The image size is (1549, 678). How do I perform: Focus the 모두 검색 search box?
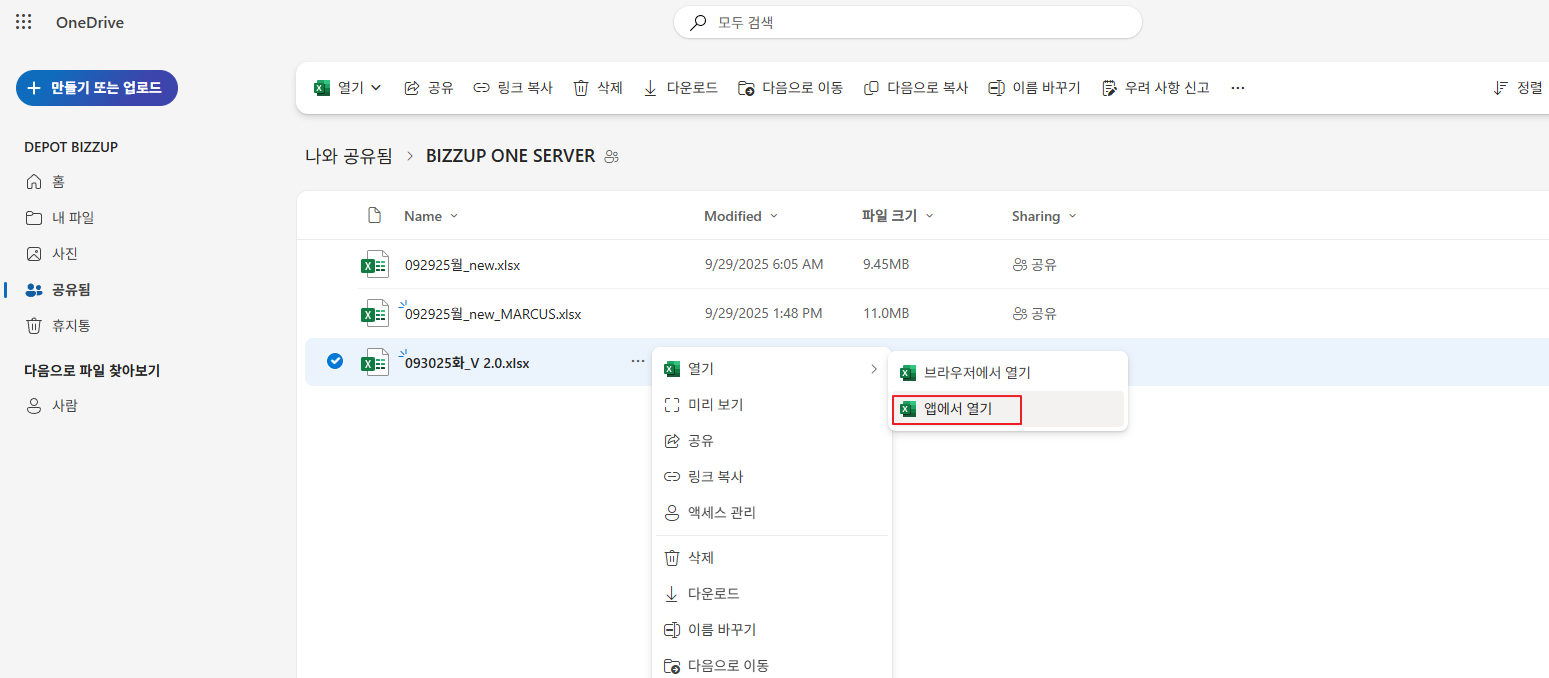[908, 22]
